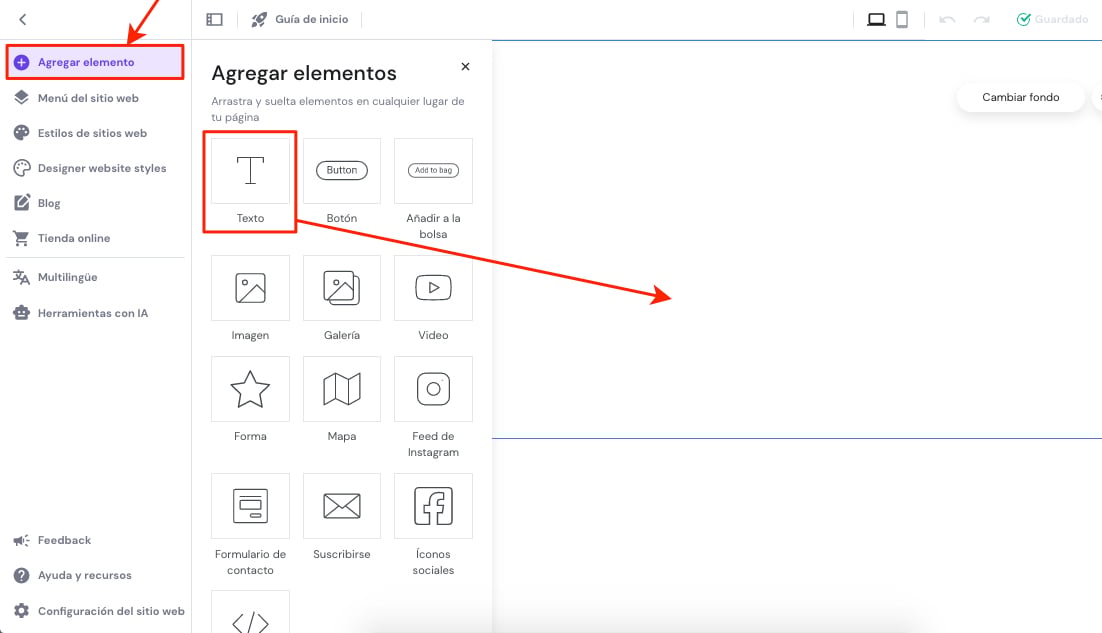The image size is (1102, 633).
Task: Click the back arrow at top left
Action: coord(23,19)
